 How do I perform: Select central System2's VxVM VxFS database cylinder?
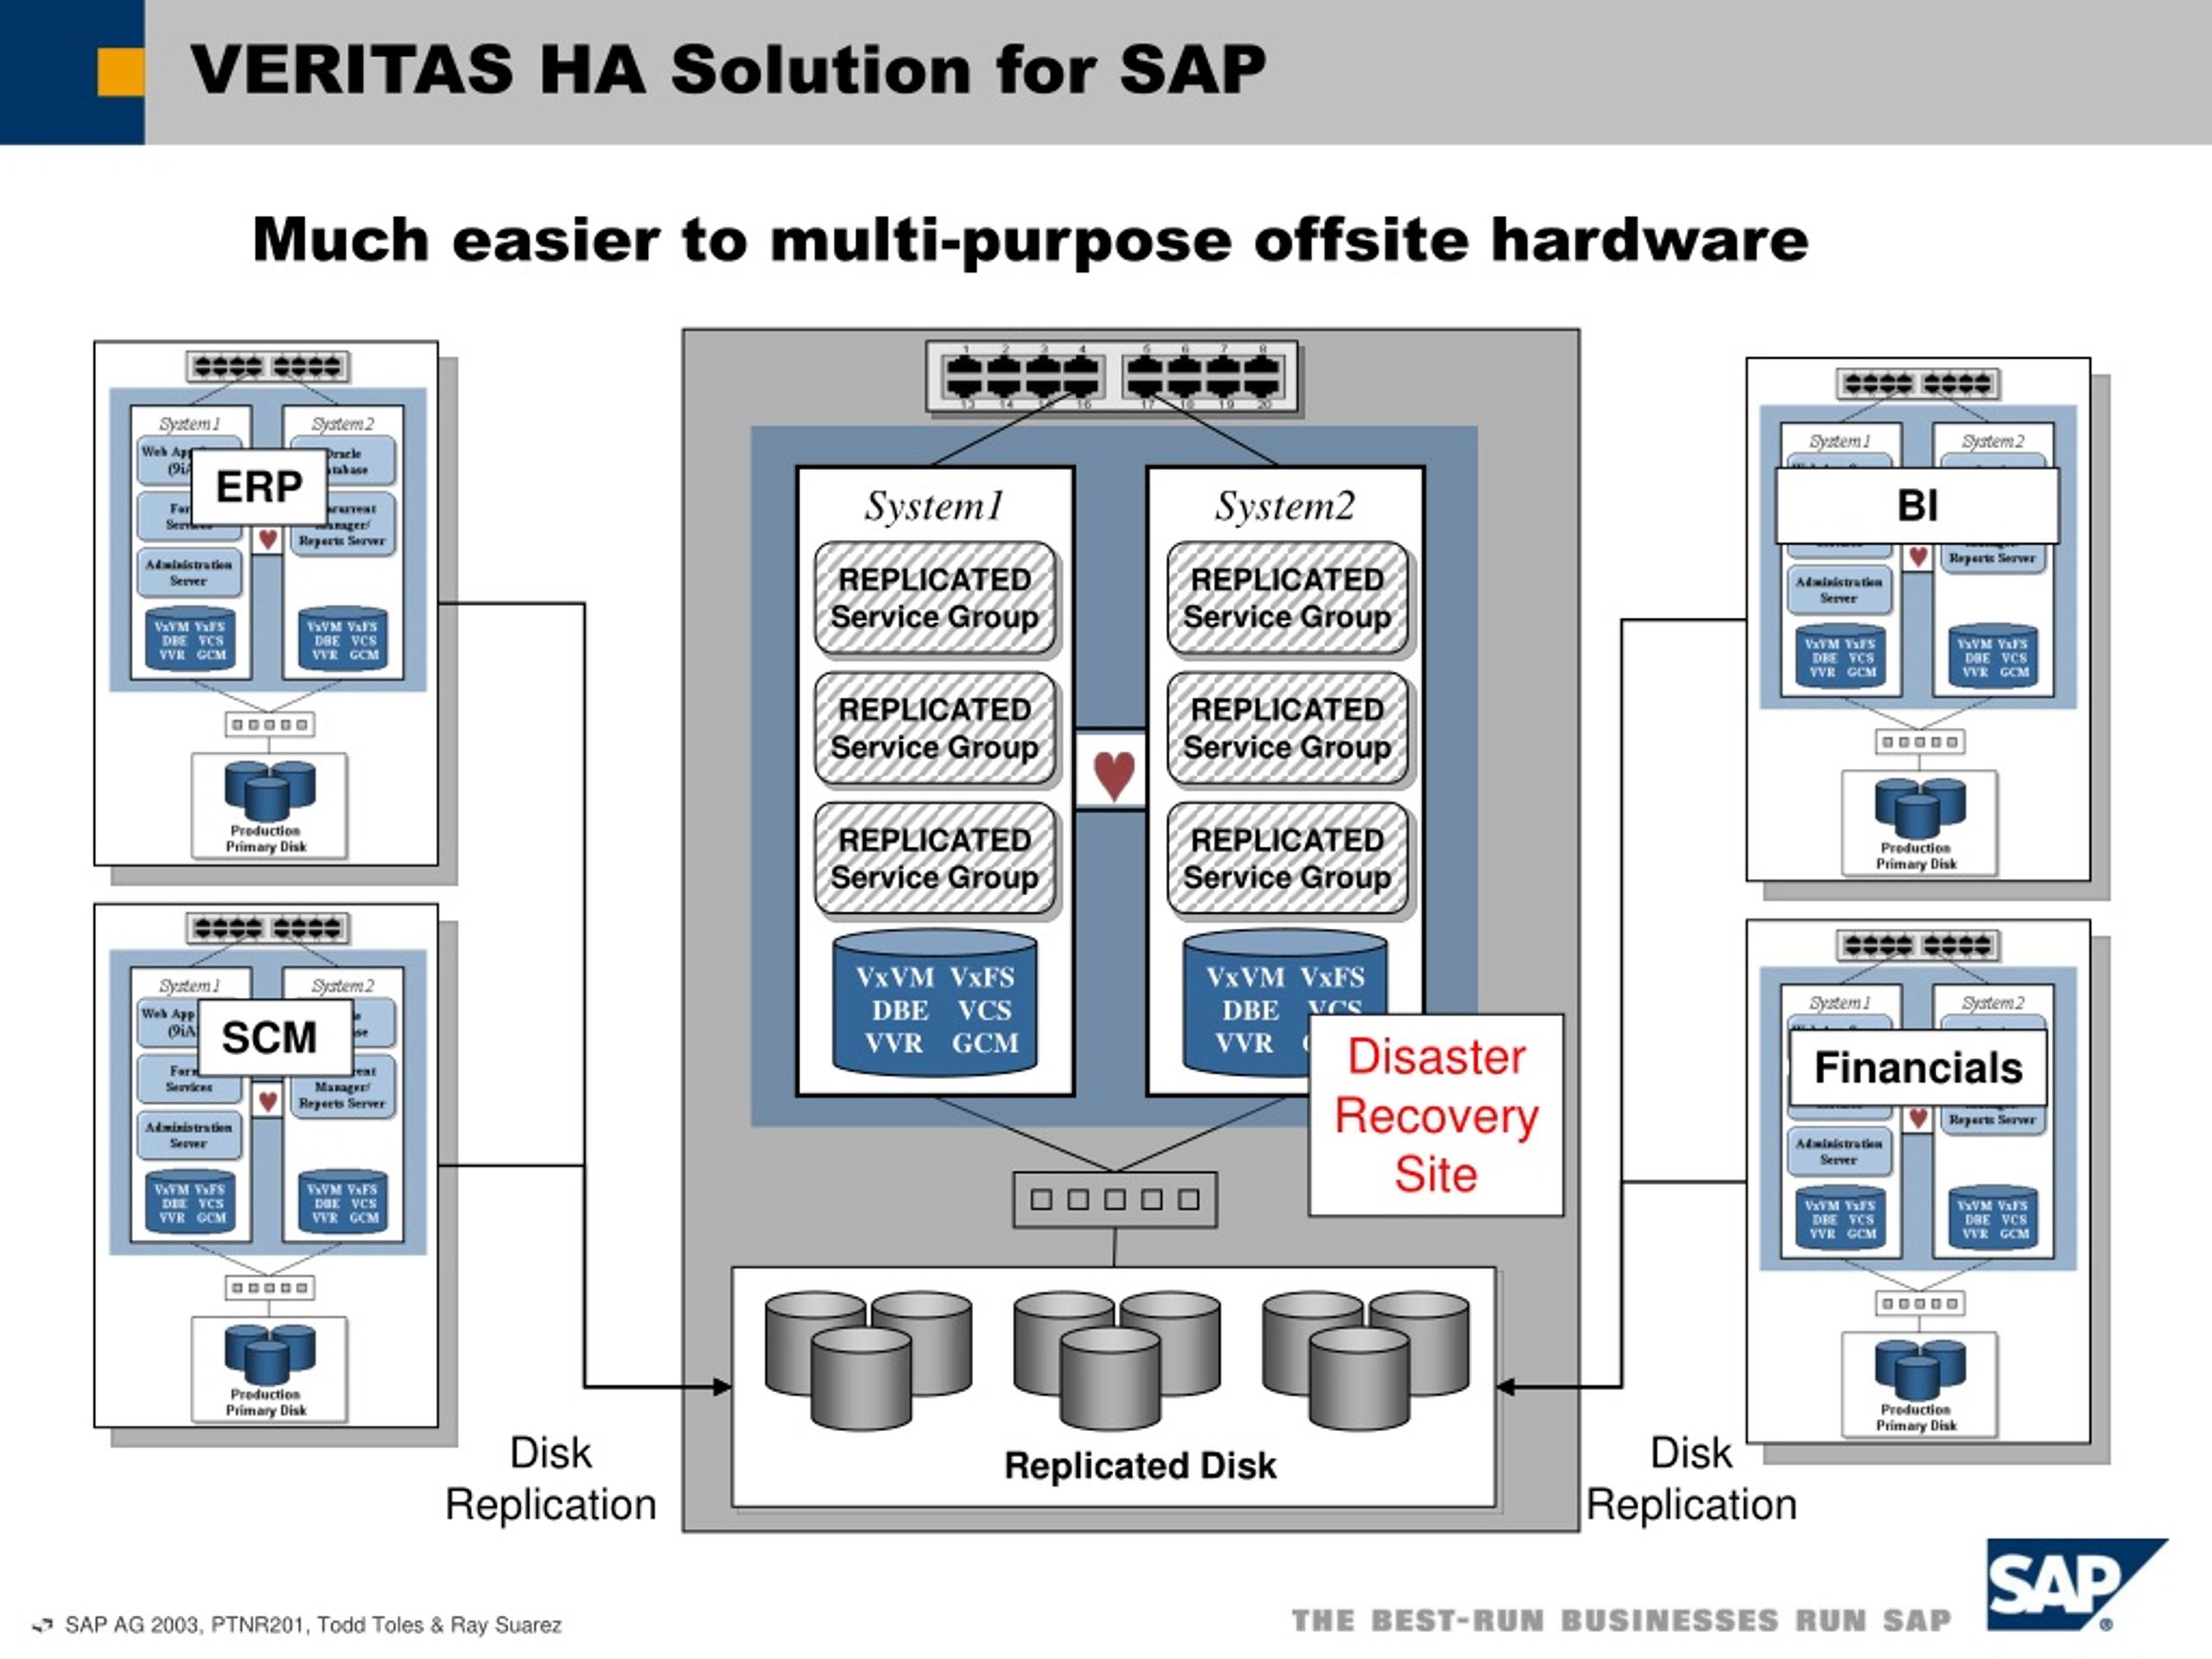pyautogui.click(x=1284, y=1003)
